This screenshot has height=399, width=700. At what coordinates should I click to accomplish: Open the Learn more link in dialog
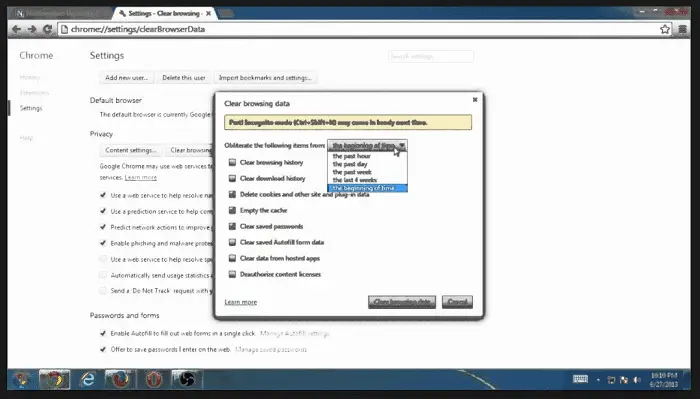(241, 302)
